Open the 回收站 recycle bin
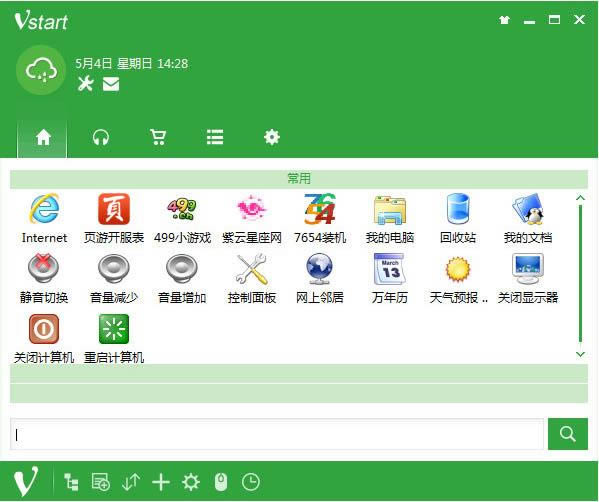 tap(458, 218)
